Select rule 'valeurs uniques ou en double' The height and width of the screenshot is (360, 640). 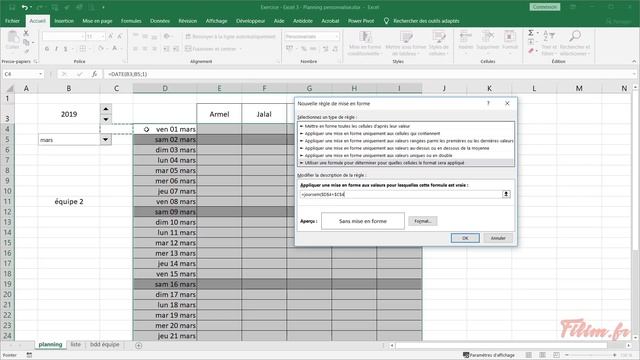coord(406,156)
